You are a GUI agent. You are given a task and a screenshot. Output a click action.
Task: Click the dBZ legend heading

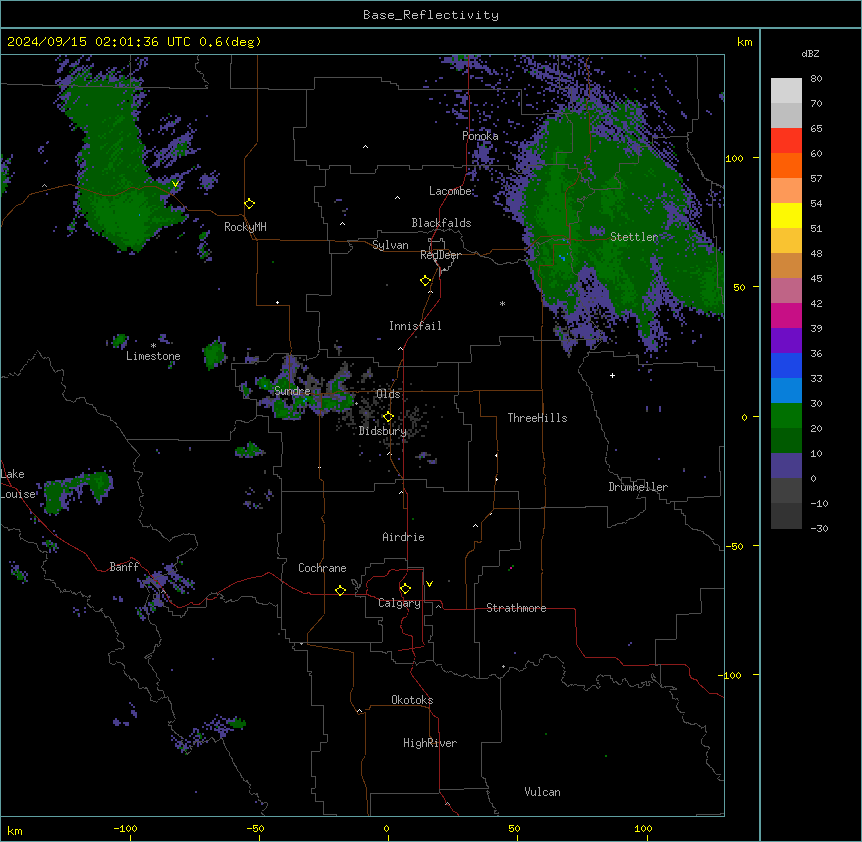coord(810,53)
